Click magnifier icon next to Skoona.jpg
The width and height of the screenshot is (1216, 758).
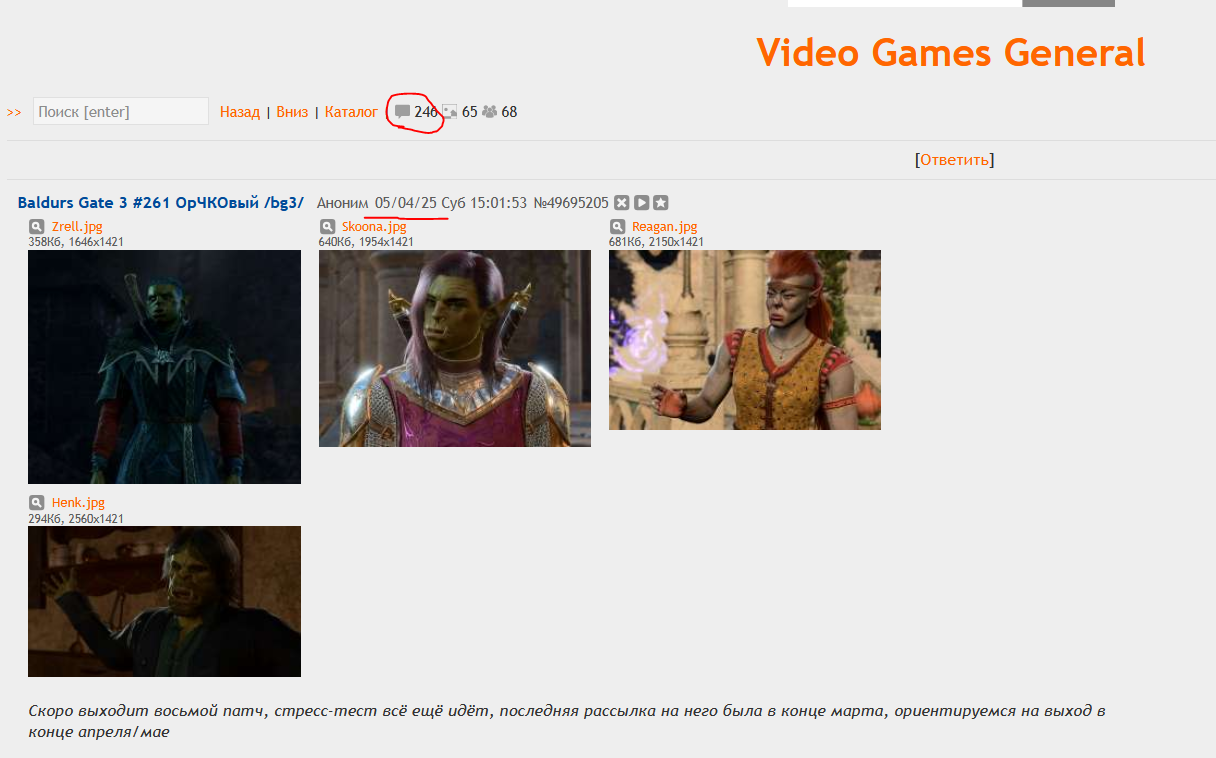[x=327, y=227]
